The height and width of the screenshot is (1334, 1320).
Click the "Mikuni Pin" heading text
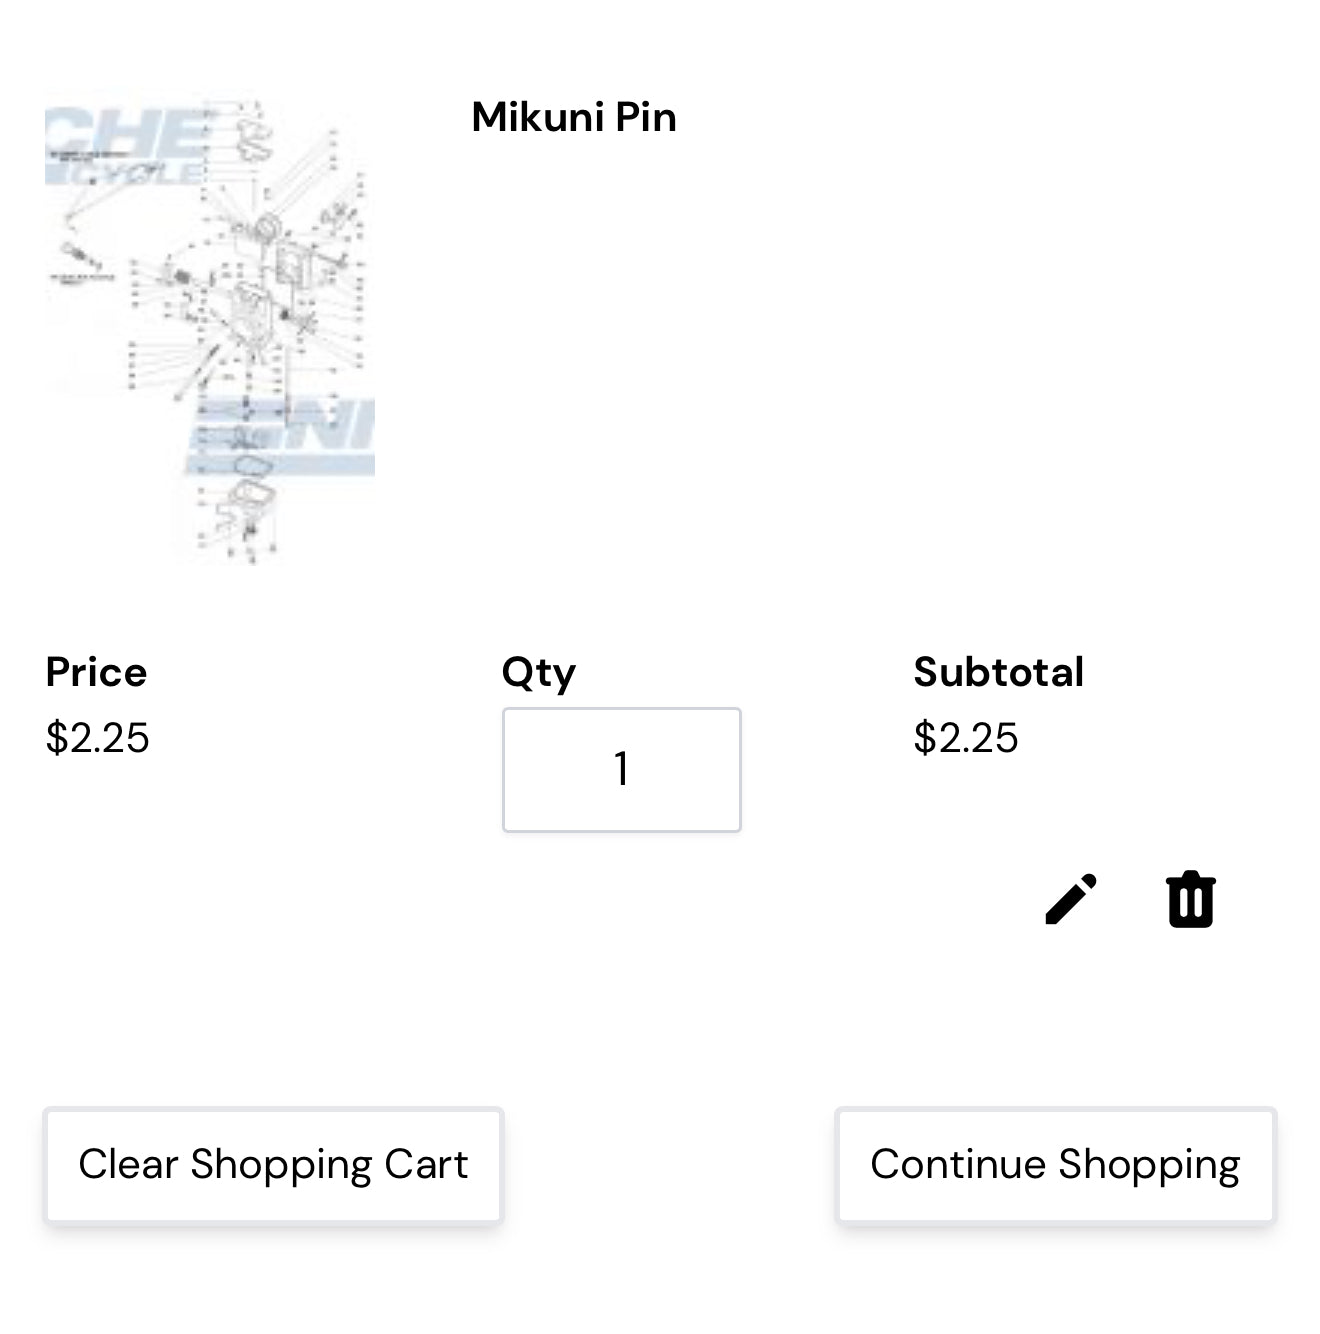coord(574,117)
